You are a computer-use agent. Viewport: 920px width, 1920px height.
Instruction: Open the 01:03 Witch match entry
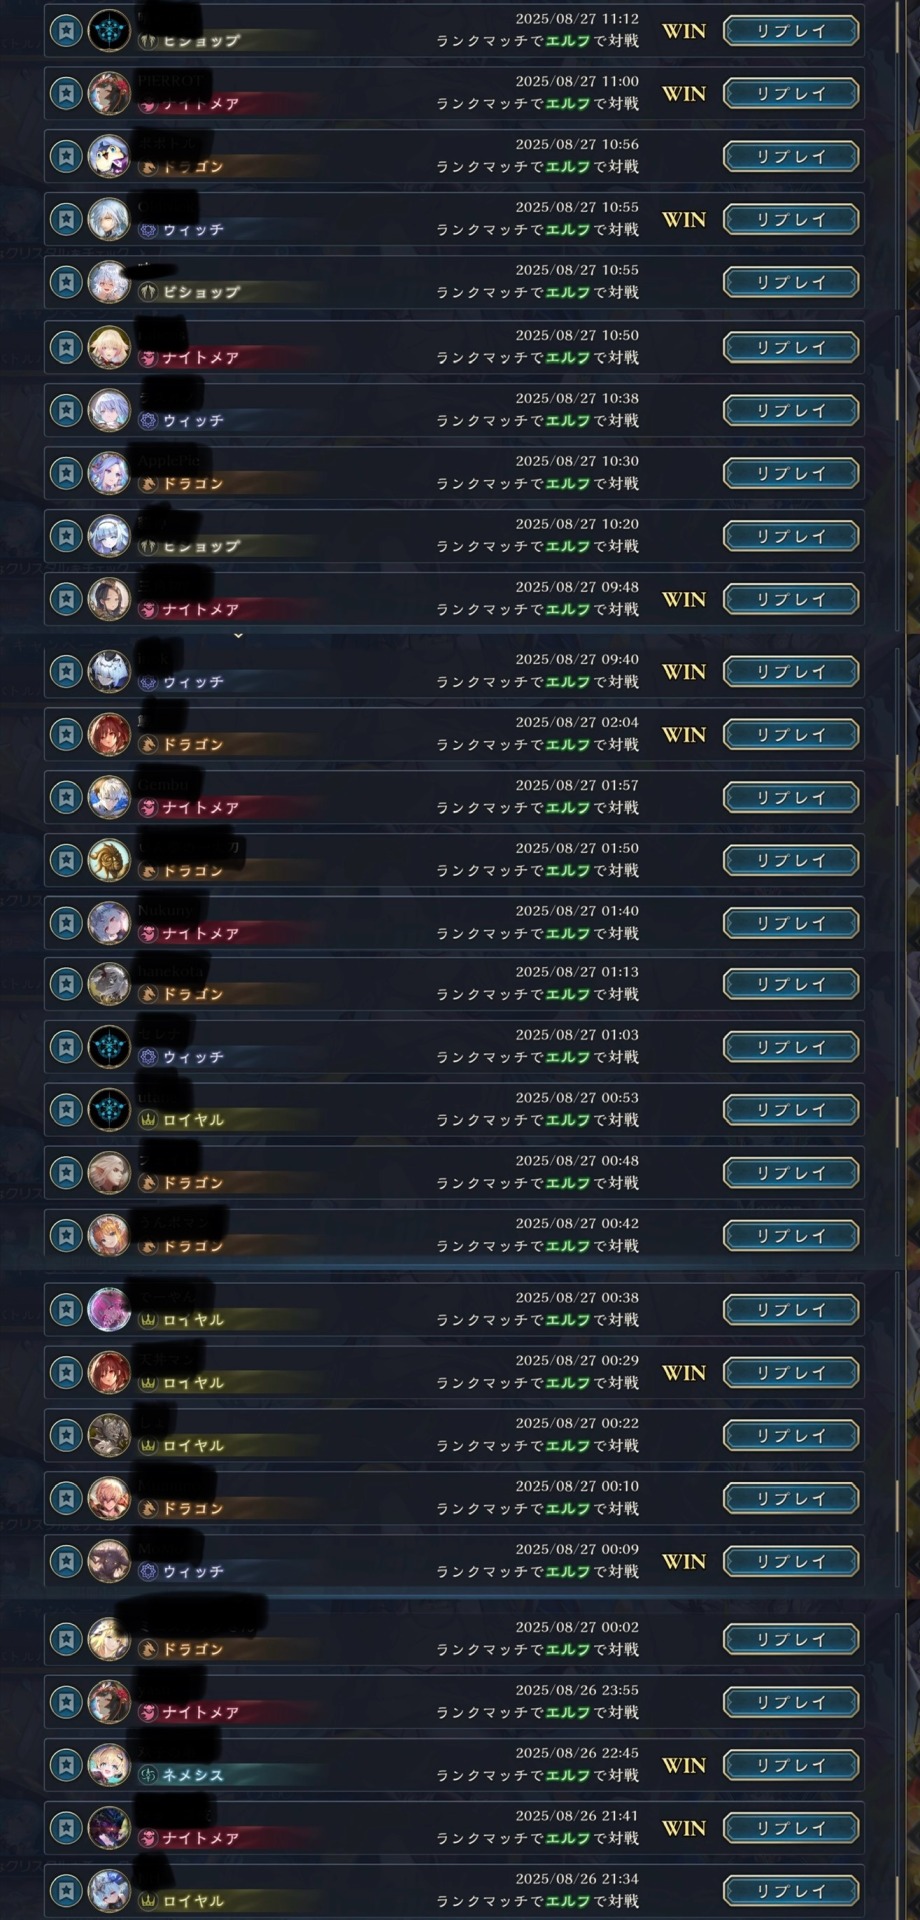[x=454, y=1047]
